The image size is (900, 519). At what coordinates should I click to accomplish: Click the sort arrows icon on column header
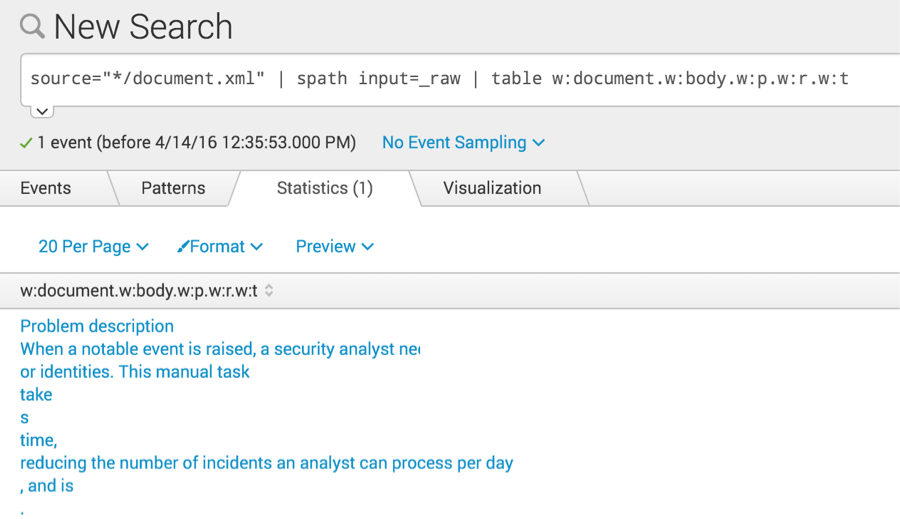point(269,291)
